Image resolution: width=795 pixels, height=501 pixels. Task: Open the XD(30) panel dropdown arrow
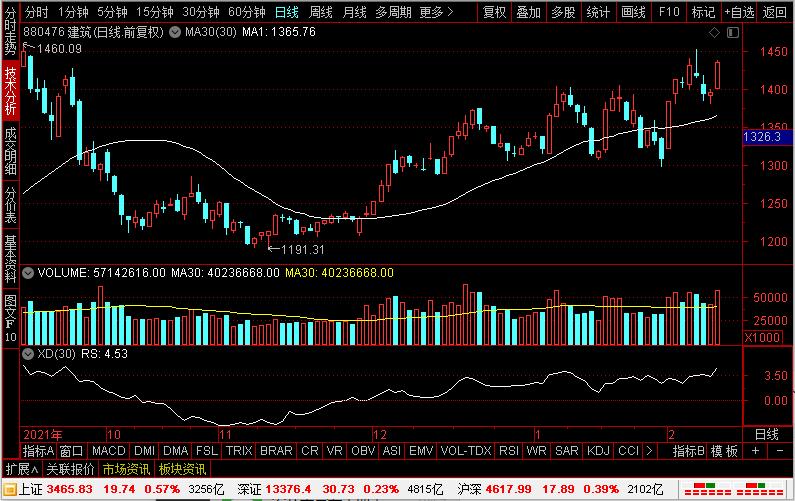coord(28,354)
